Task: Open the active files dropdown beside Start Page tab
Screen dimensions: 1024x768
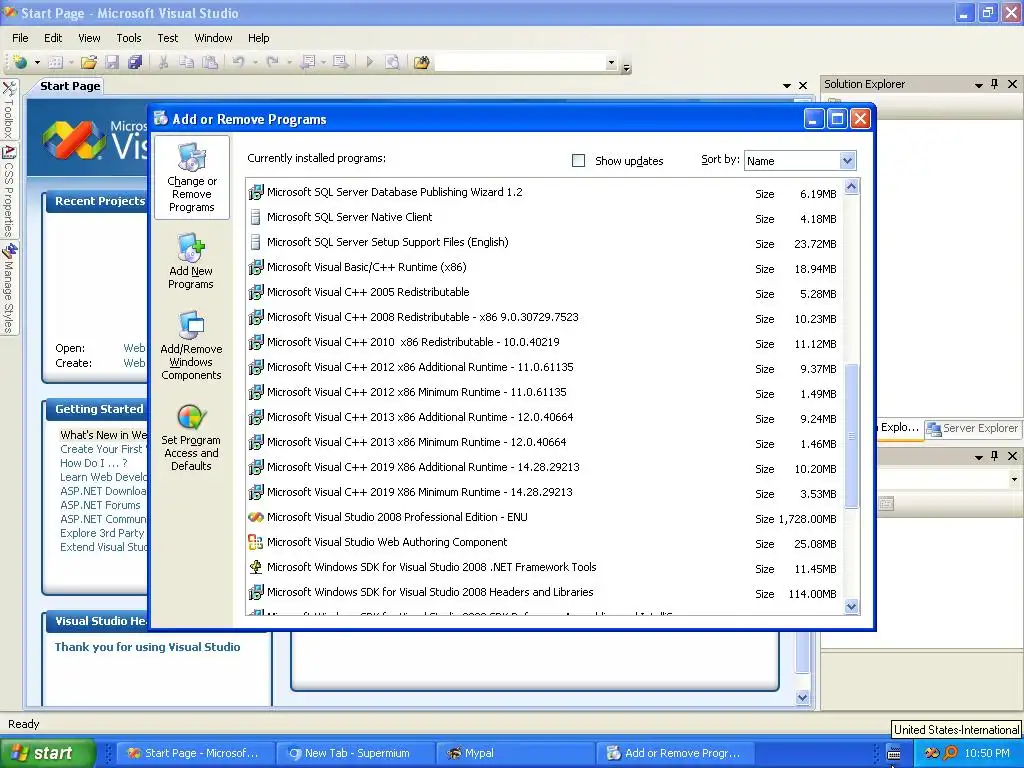Action: tap(787, 86)
